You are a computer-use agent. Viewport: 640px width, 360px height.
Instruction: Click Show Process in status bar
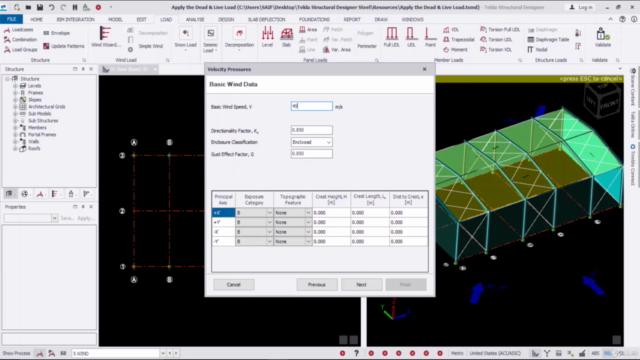(x=16, y=353)
